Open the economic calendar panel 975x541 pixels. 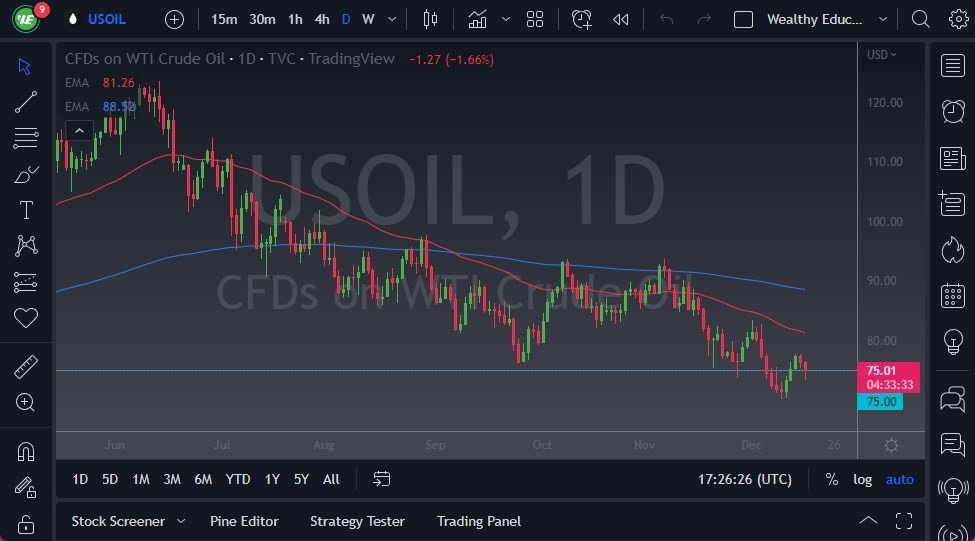click(953, 295)
